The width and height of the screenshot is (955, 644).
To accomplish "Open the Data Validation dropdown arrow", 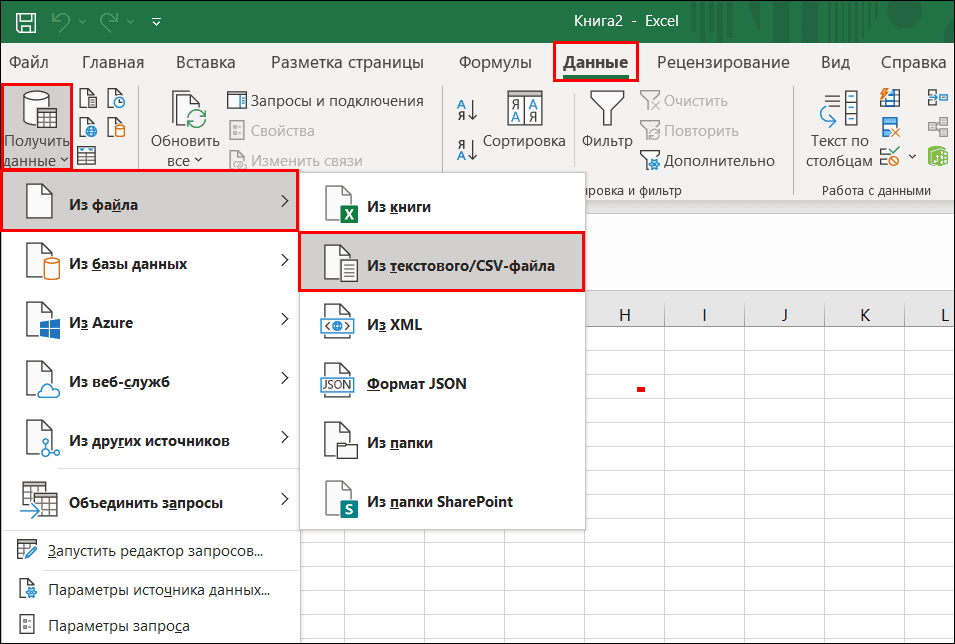I will click(x=912, y=157).
